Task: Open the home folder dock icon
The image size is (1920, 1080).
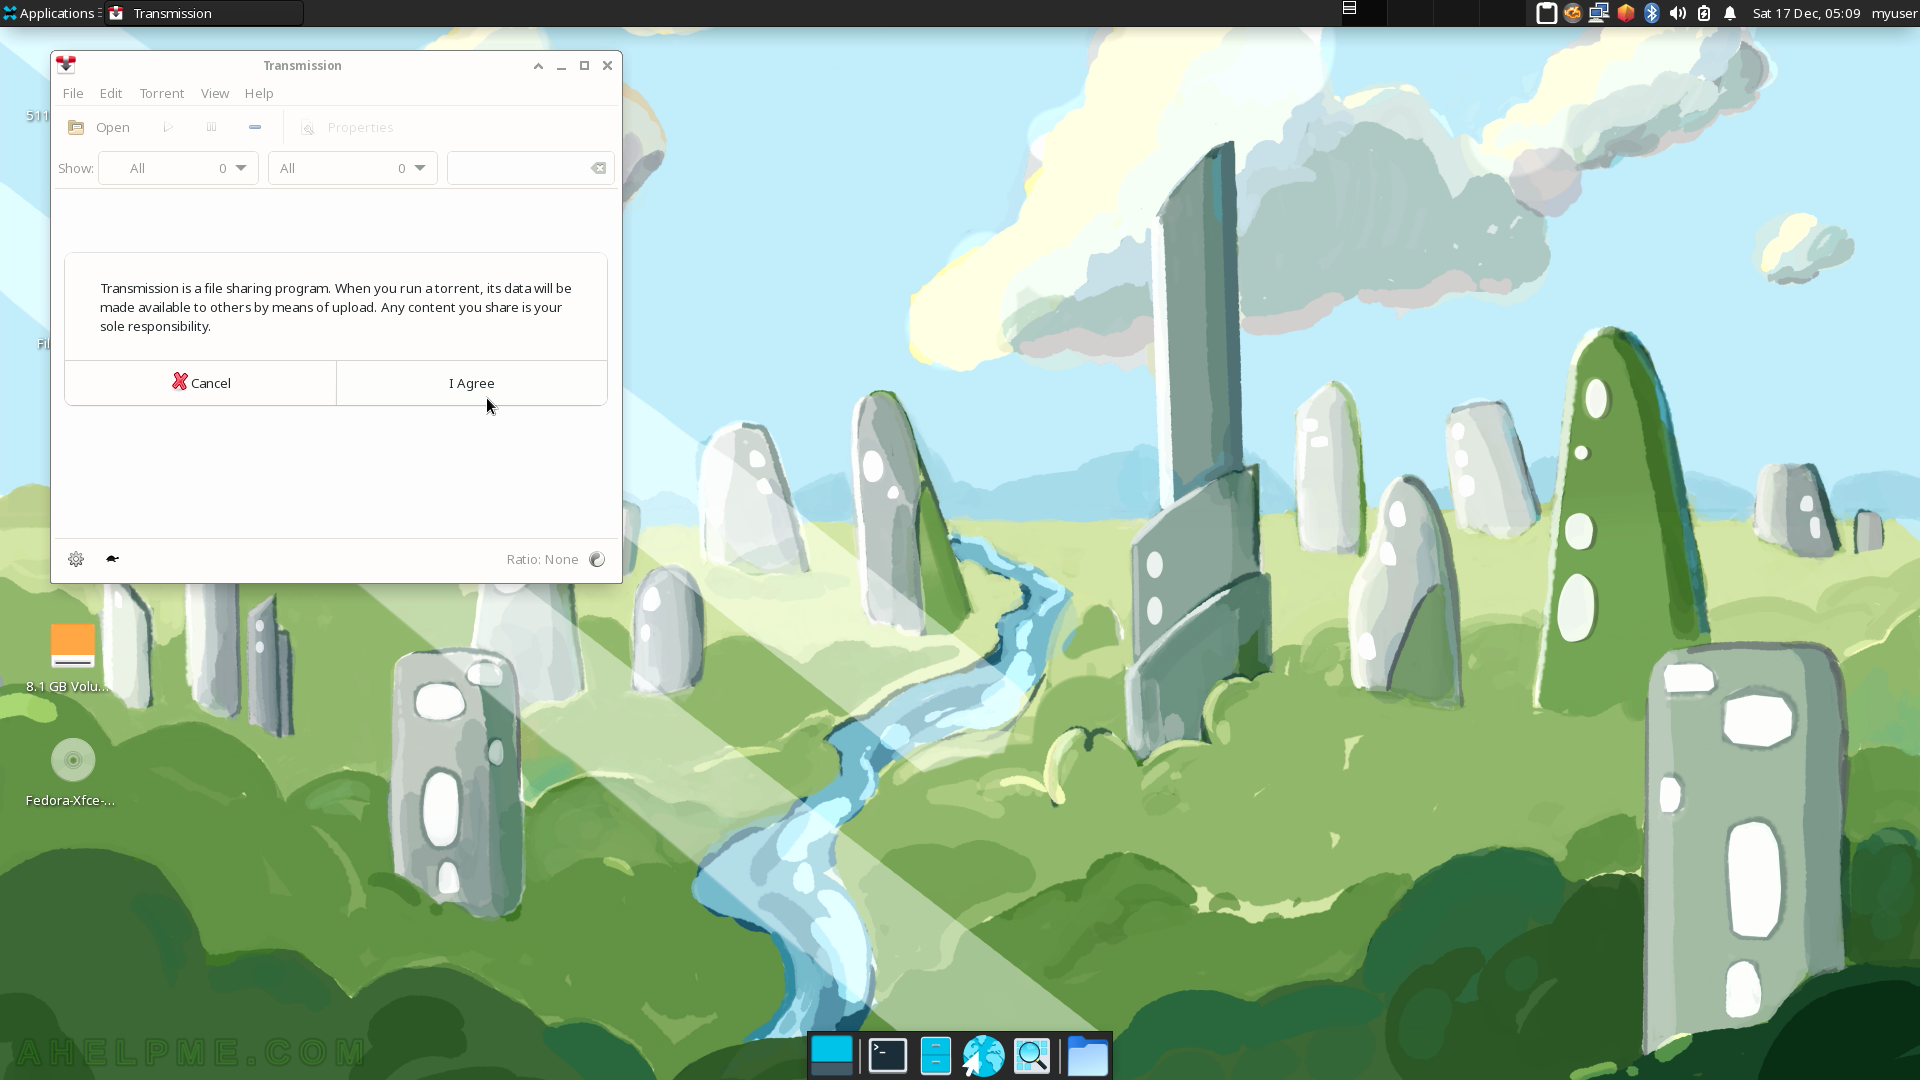Action: pyautogui.click(x=1088, y=1056)
